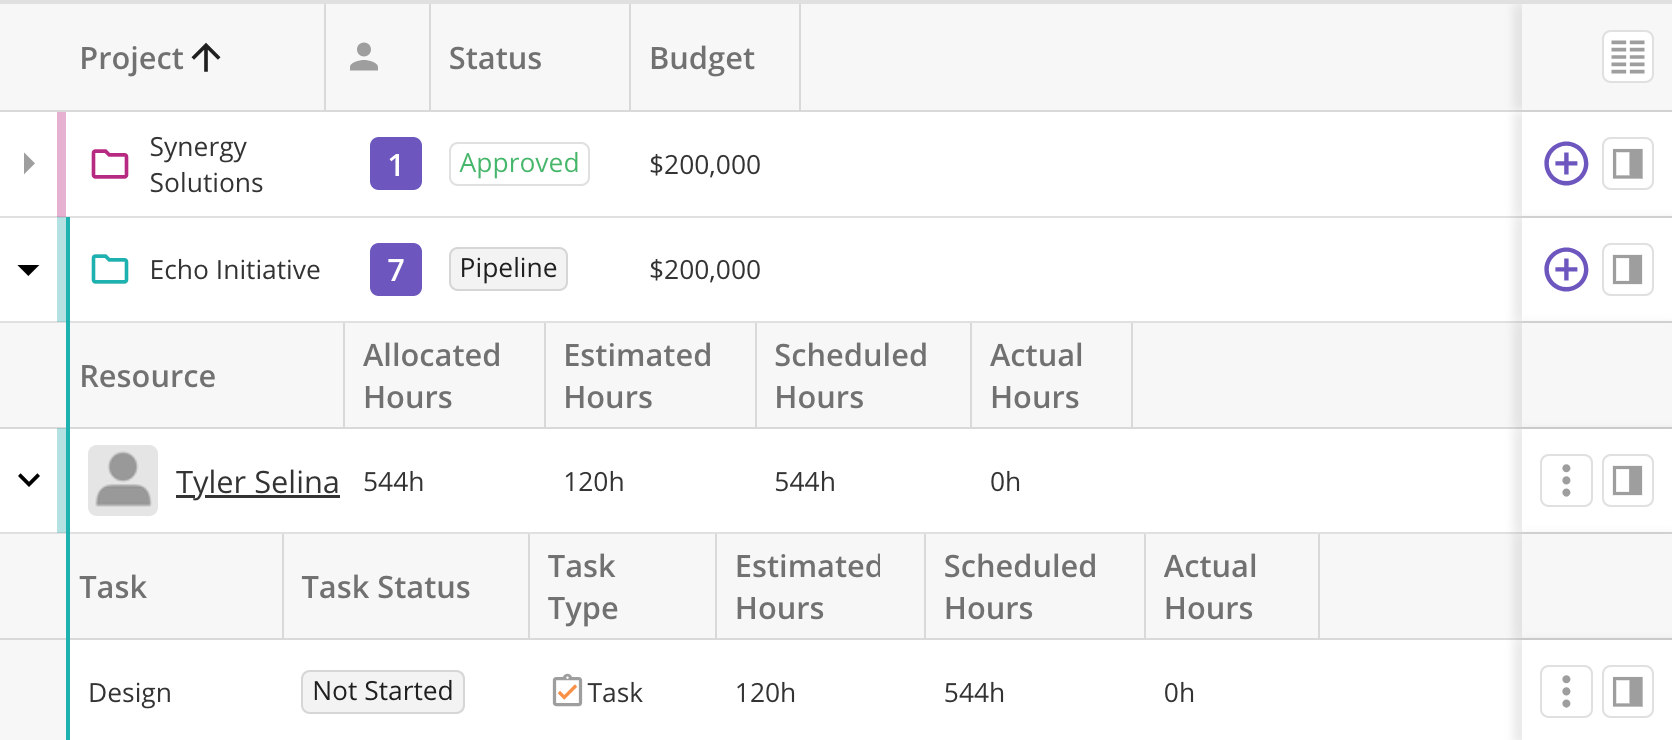Click the resource Actual Hours column header
The image size is (1672, 740).
pyautogui.click(x=1036, y=376)
